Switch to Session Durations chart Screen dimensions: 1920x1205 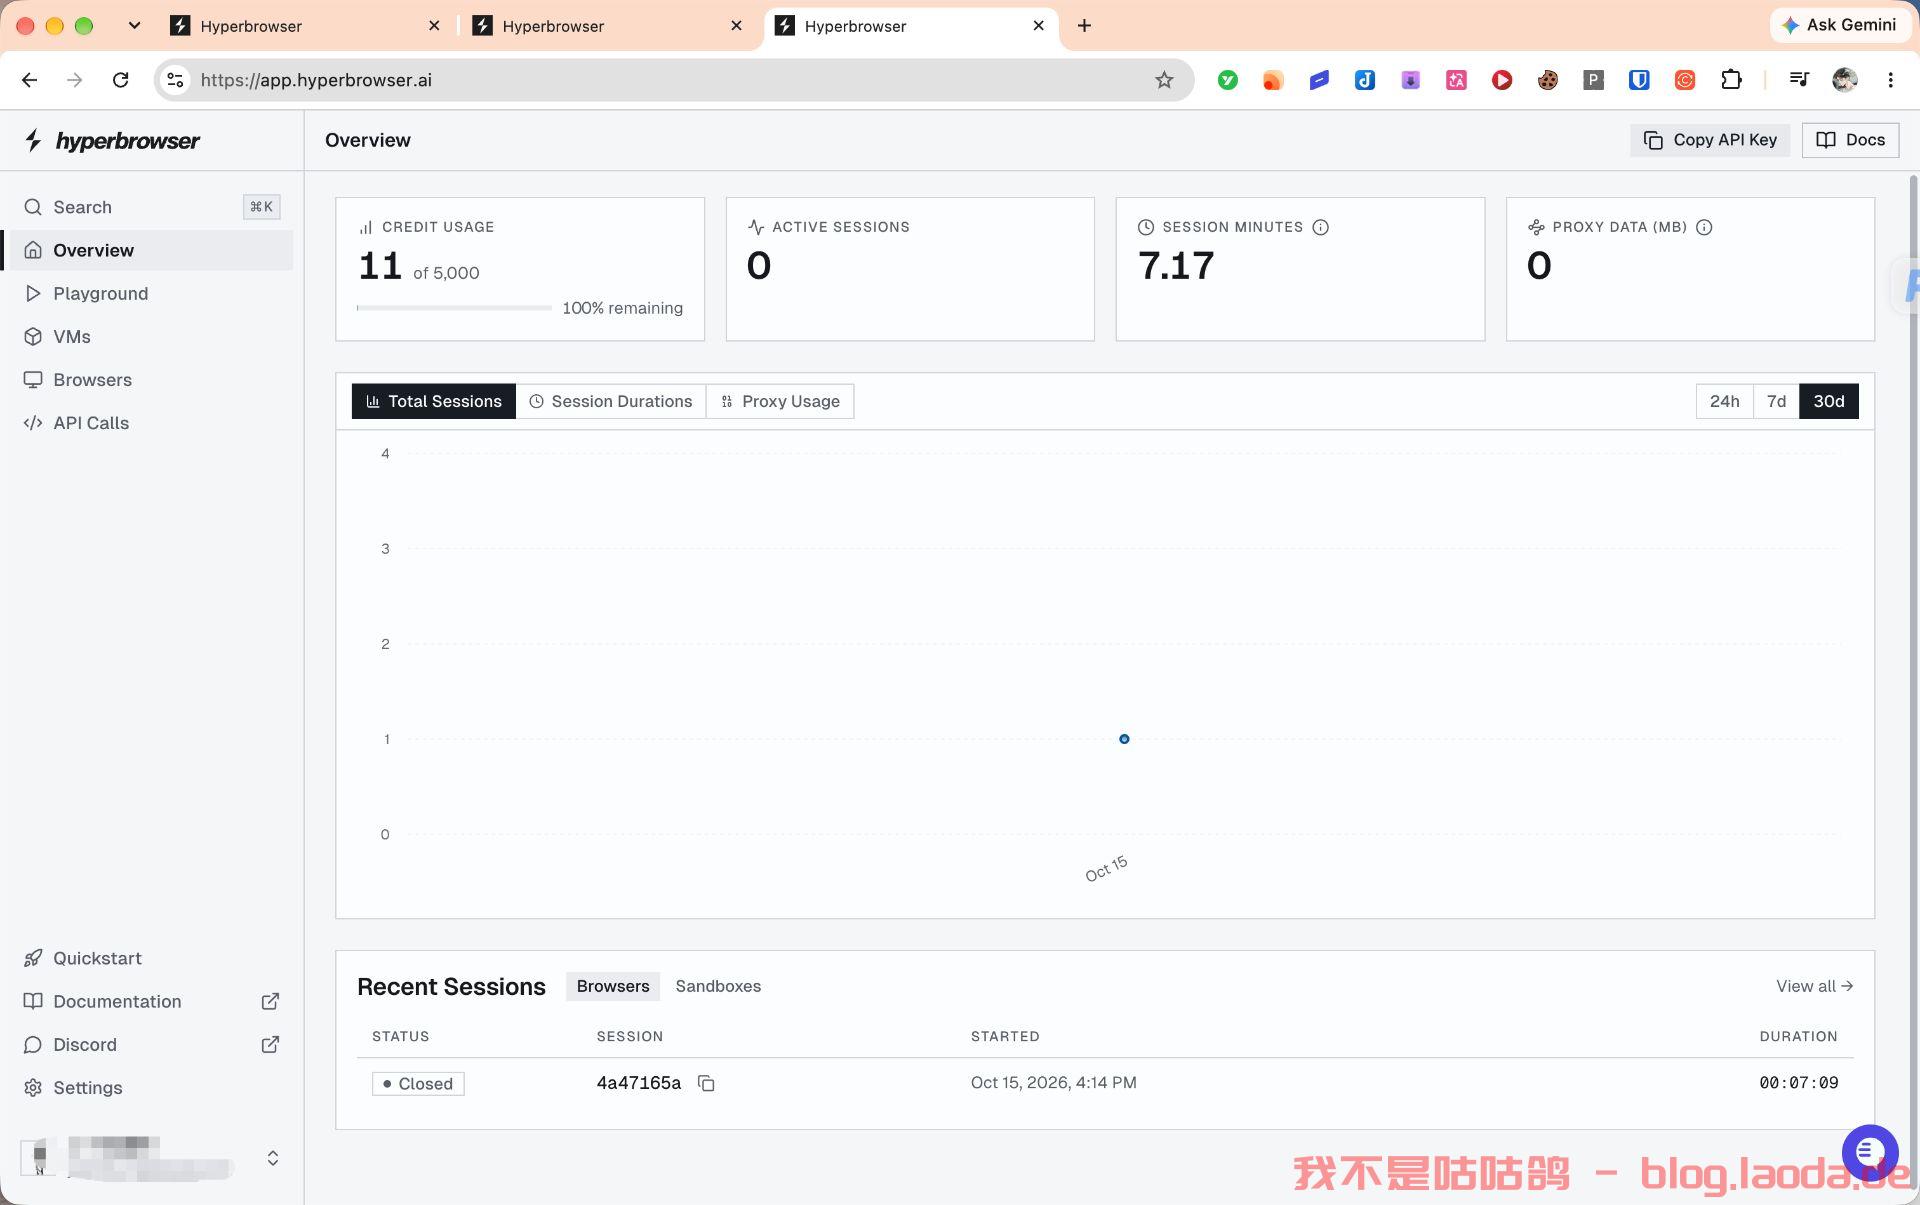pos(611,401)
